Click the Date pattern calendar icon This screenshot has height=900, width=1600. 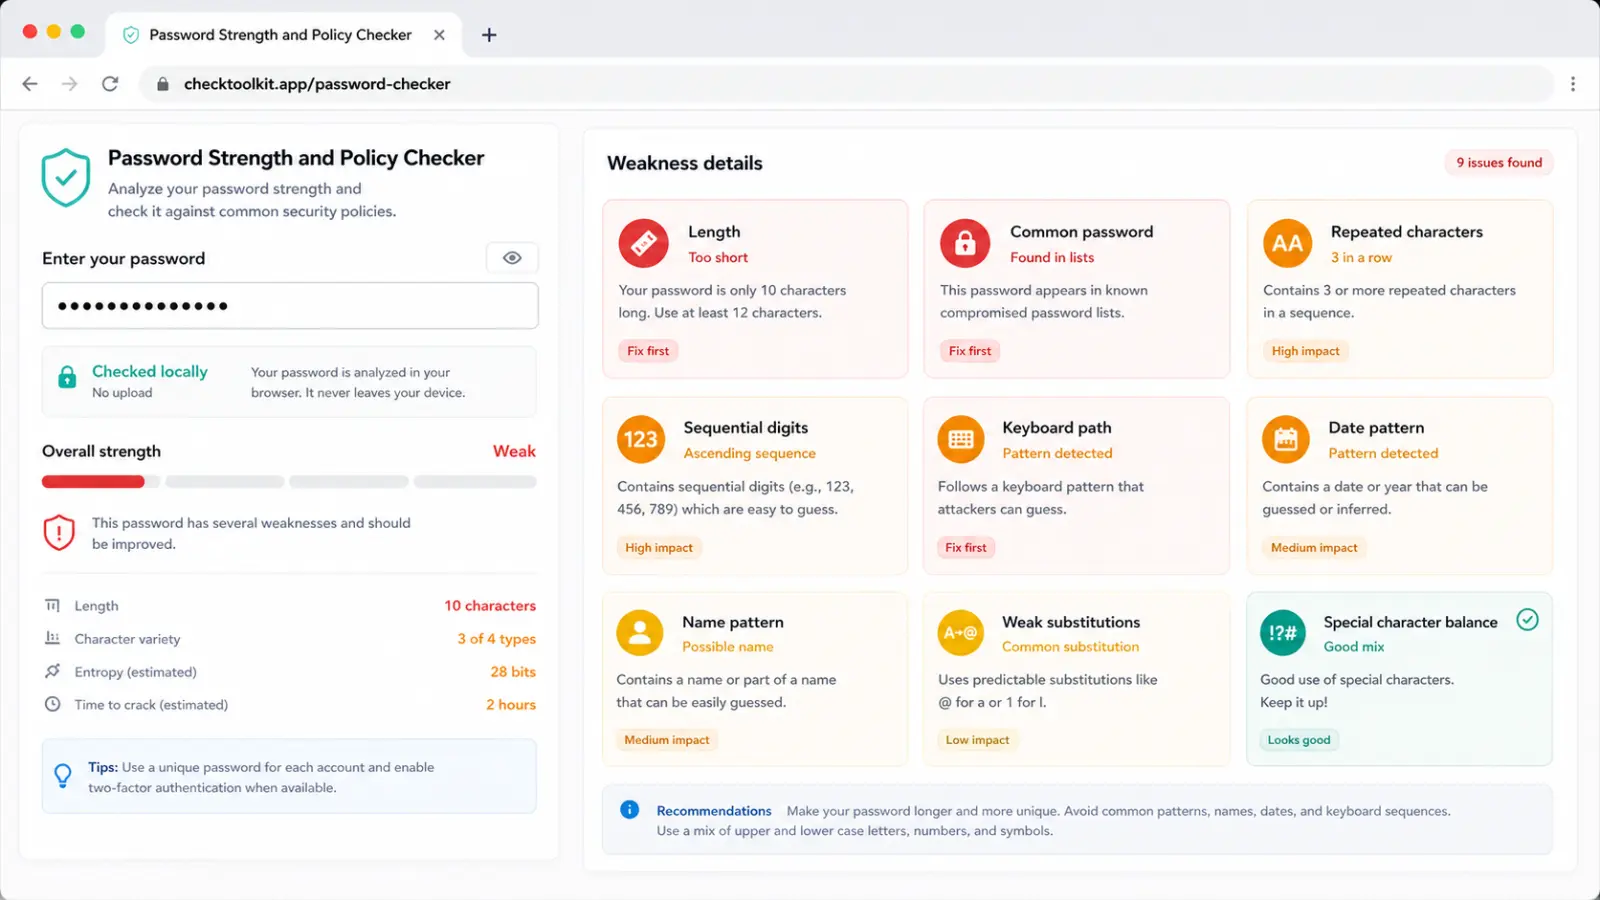pyautogui.click(x=1286, y=439)
